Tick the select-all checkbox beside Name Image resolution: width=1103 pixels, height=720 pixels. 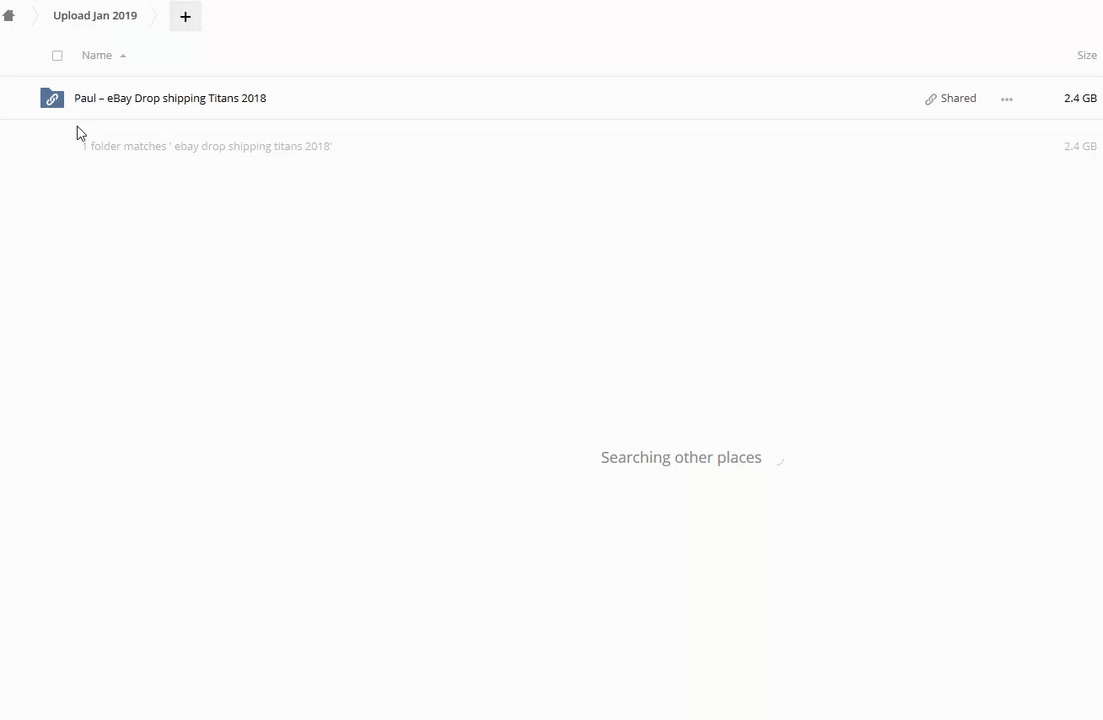click(57, 56)
